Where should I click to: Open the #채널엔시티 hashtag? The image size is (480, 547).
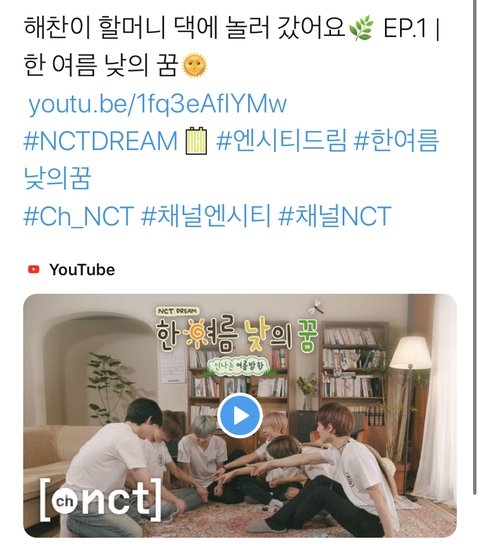[x=206, y=216]
